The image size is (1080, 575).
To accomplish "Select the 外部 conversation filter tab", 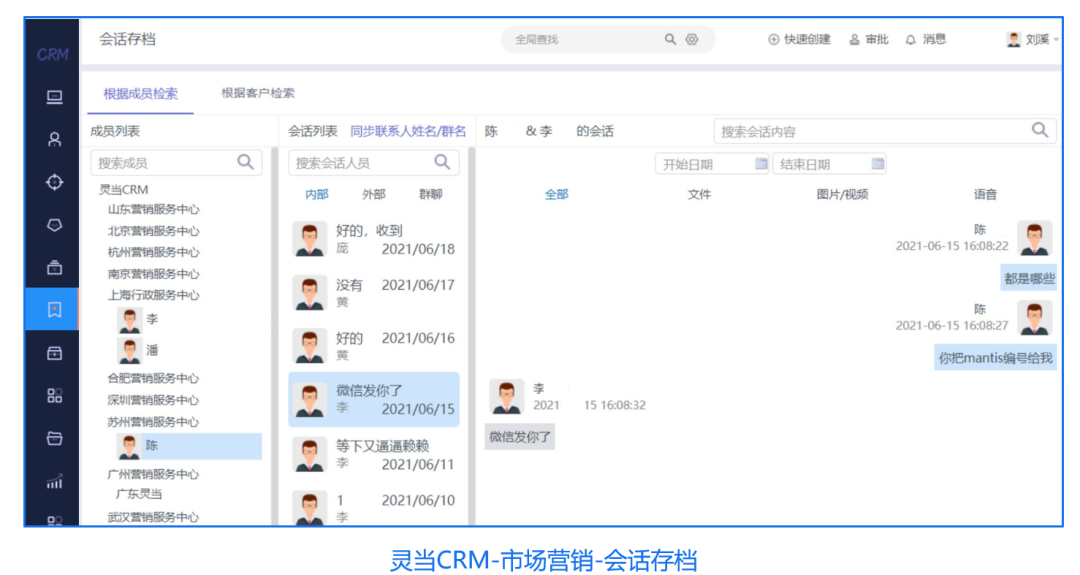I will (x=374, y=195).
